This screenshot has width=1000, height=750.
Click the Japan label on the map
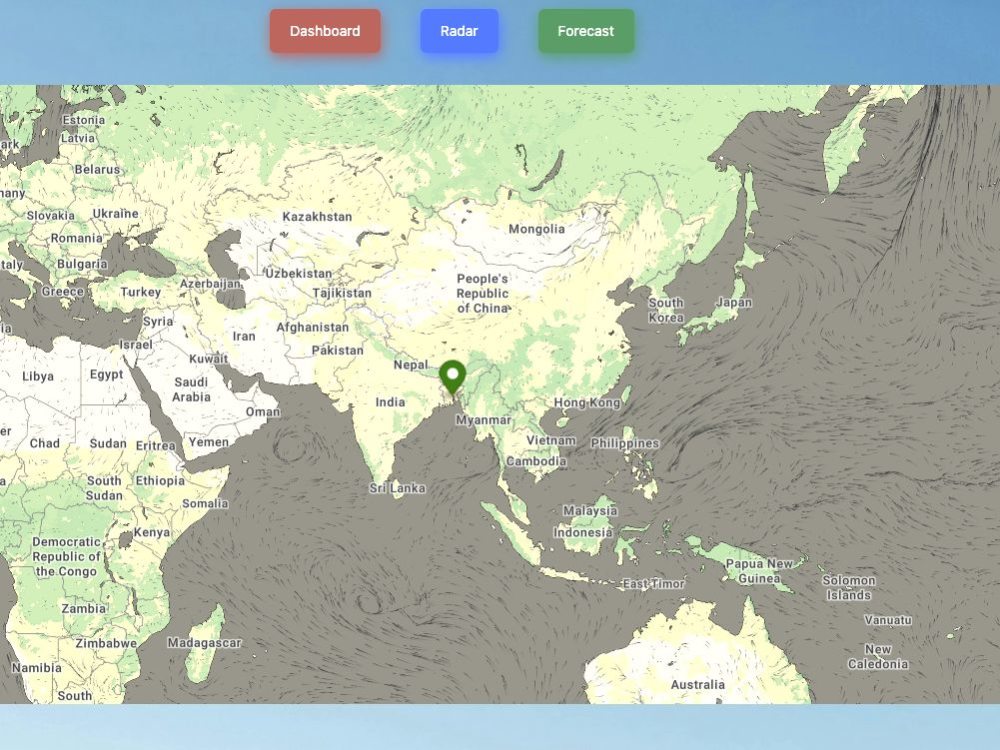coord(734,302)
